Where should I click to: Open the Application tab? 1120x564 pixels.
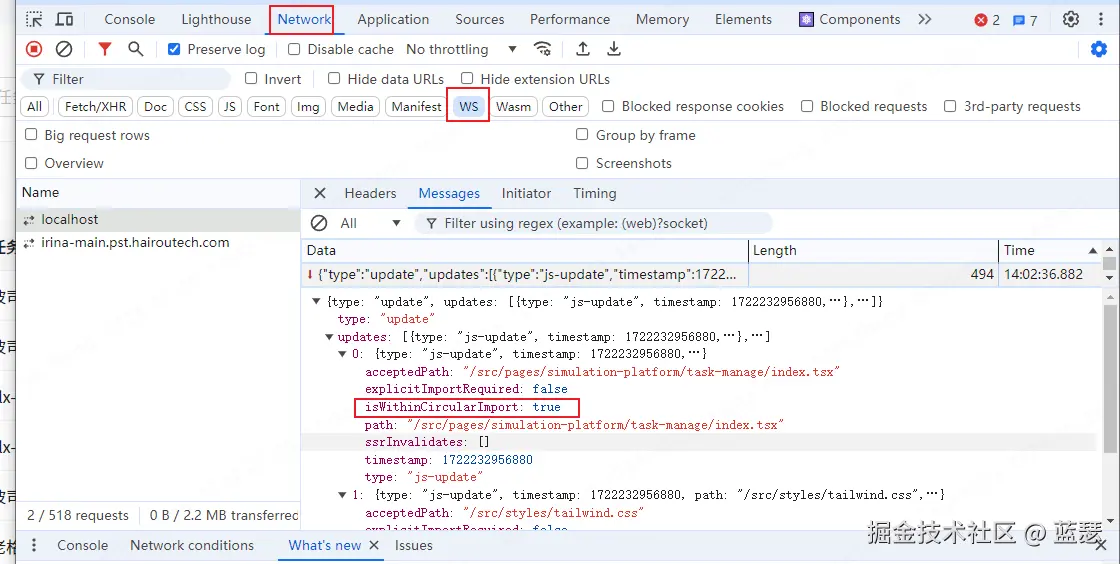[x=393, y=19]
